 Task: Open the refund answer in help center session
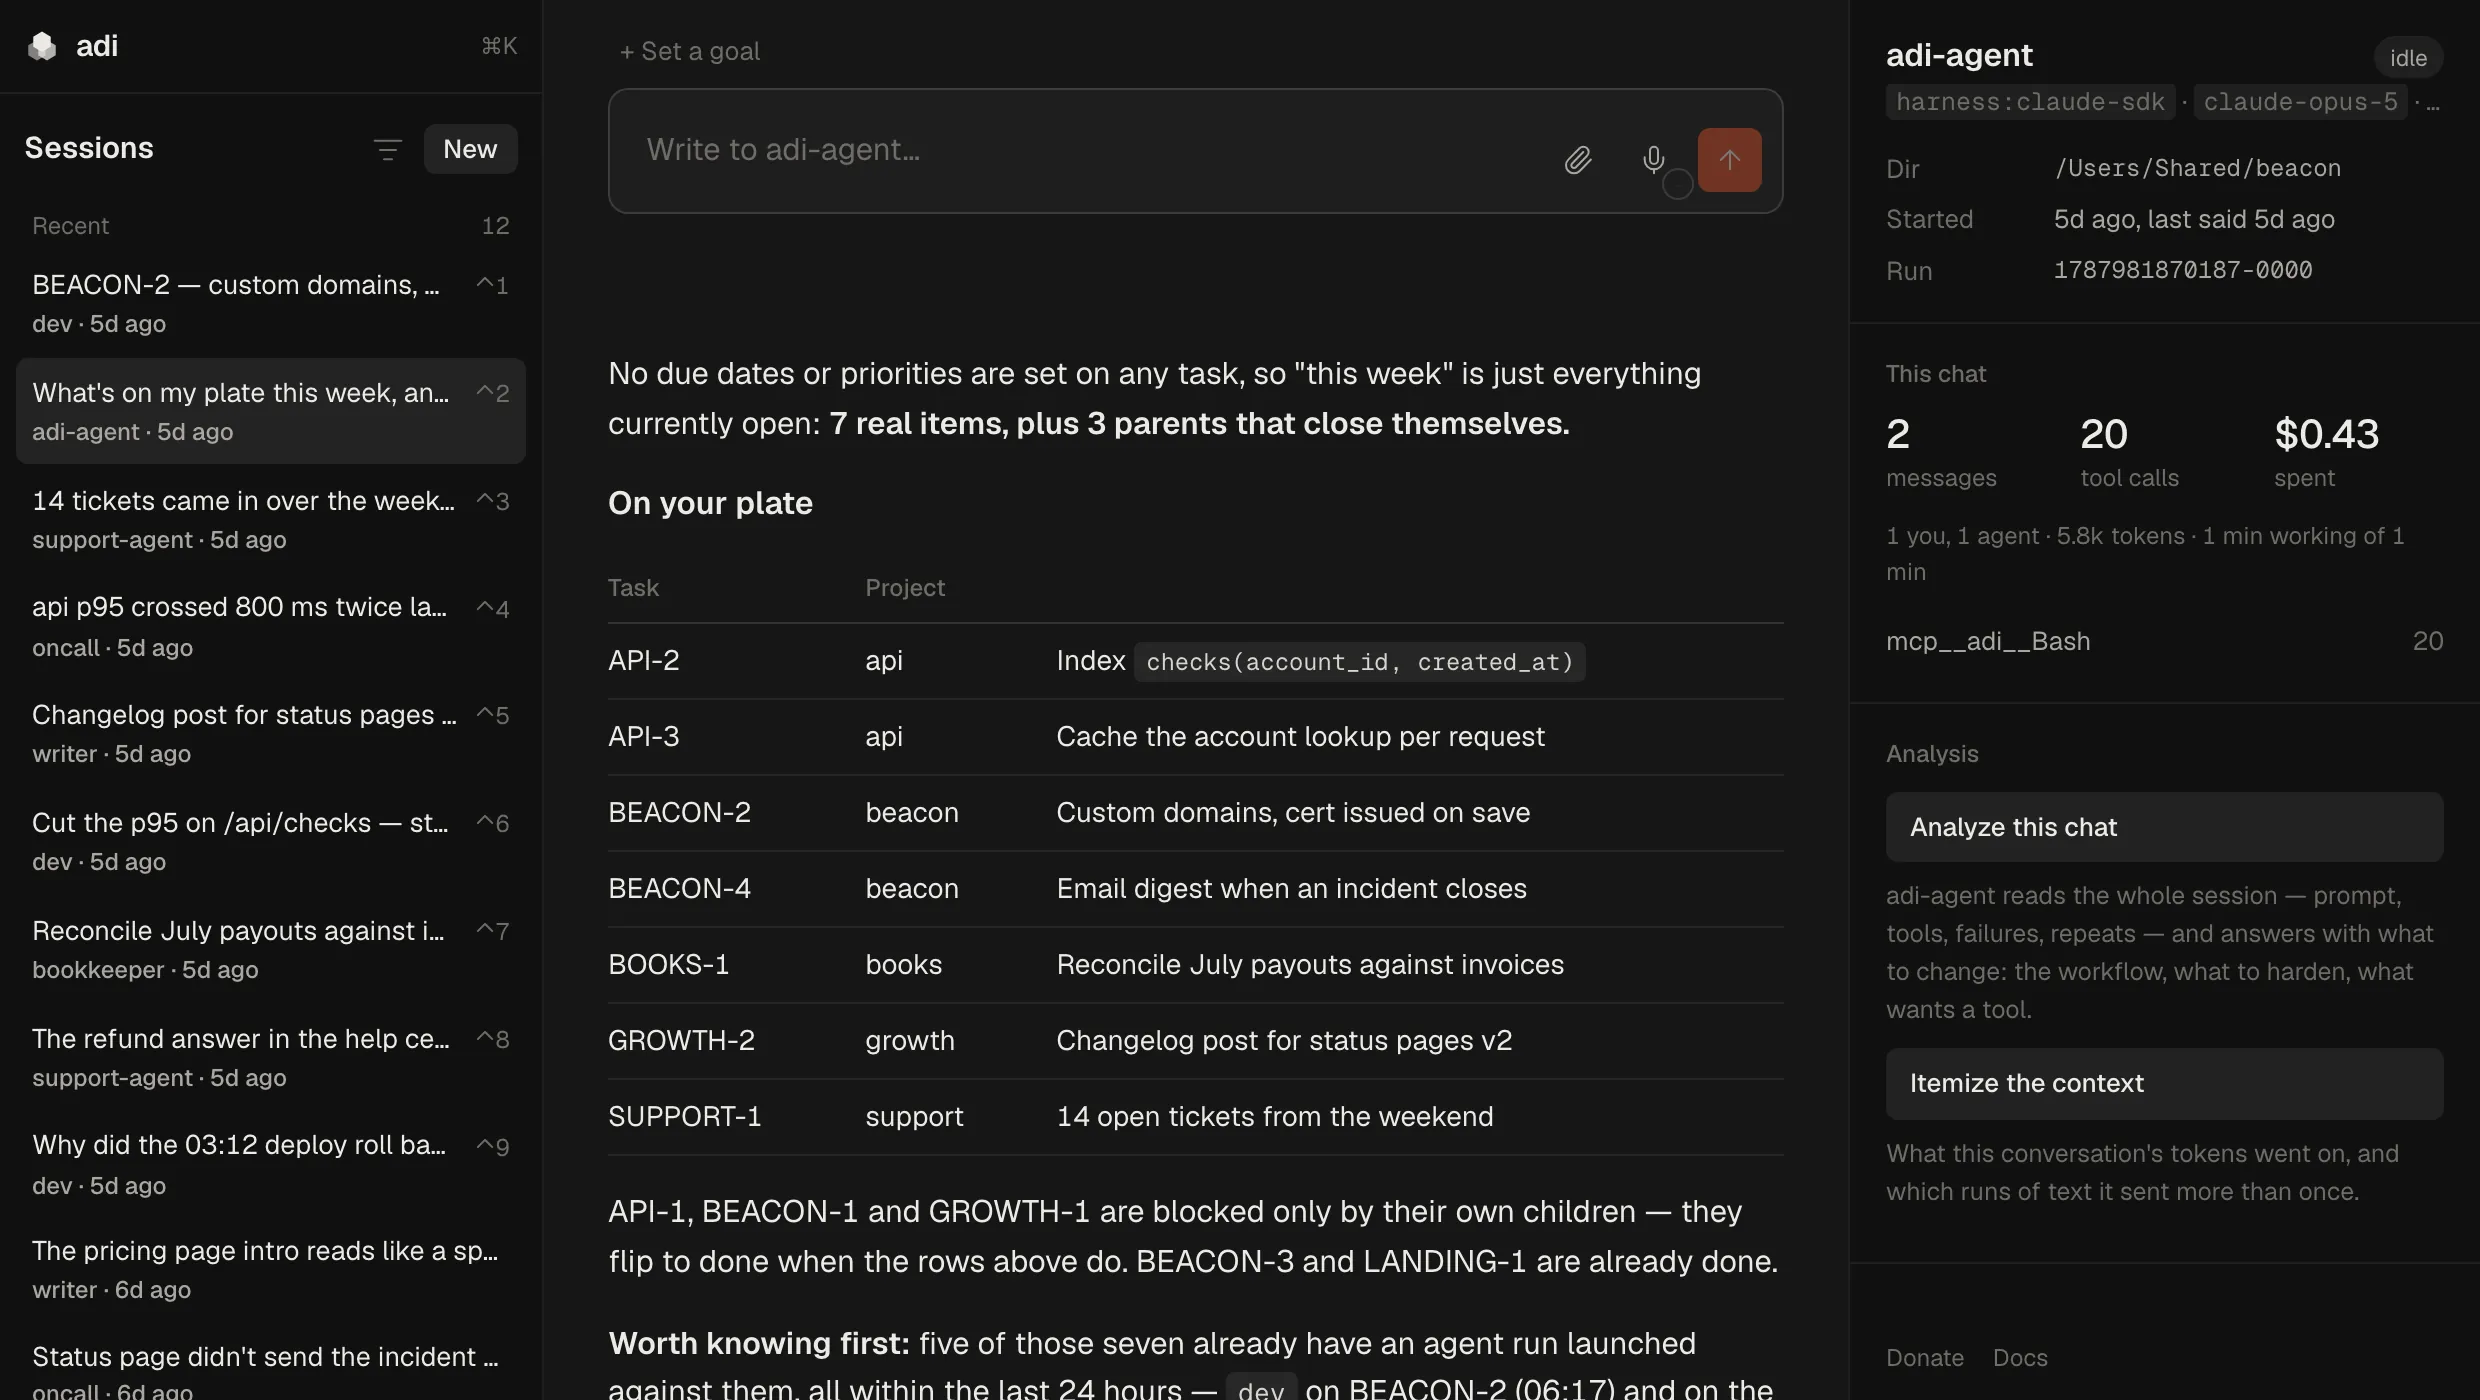271,1057
